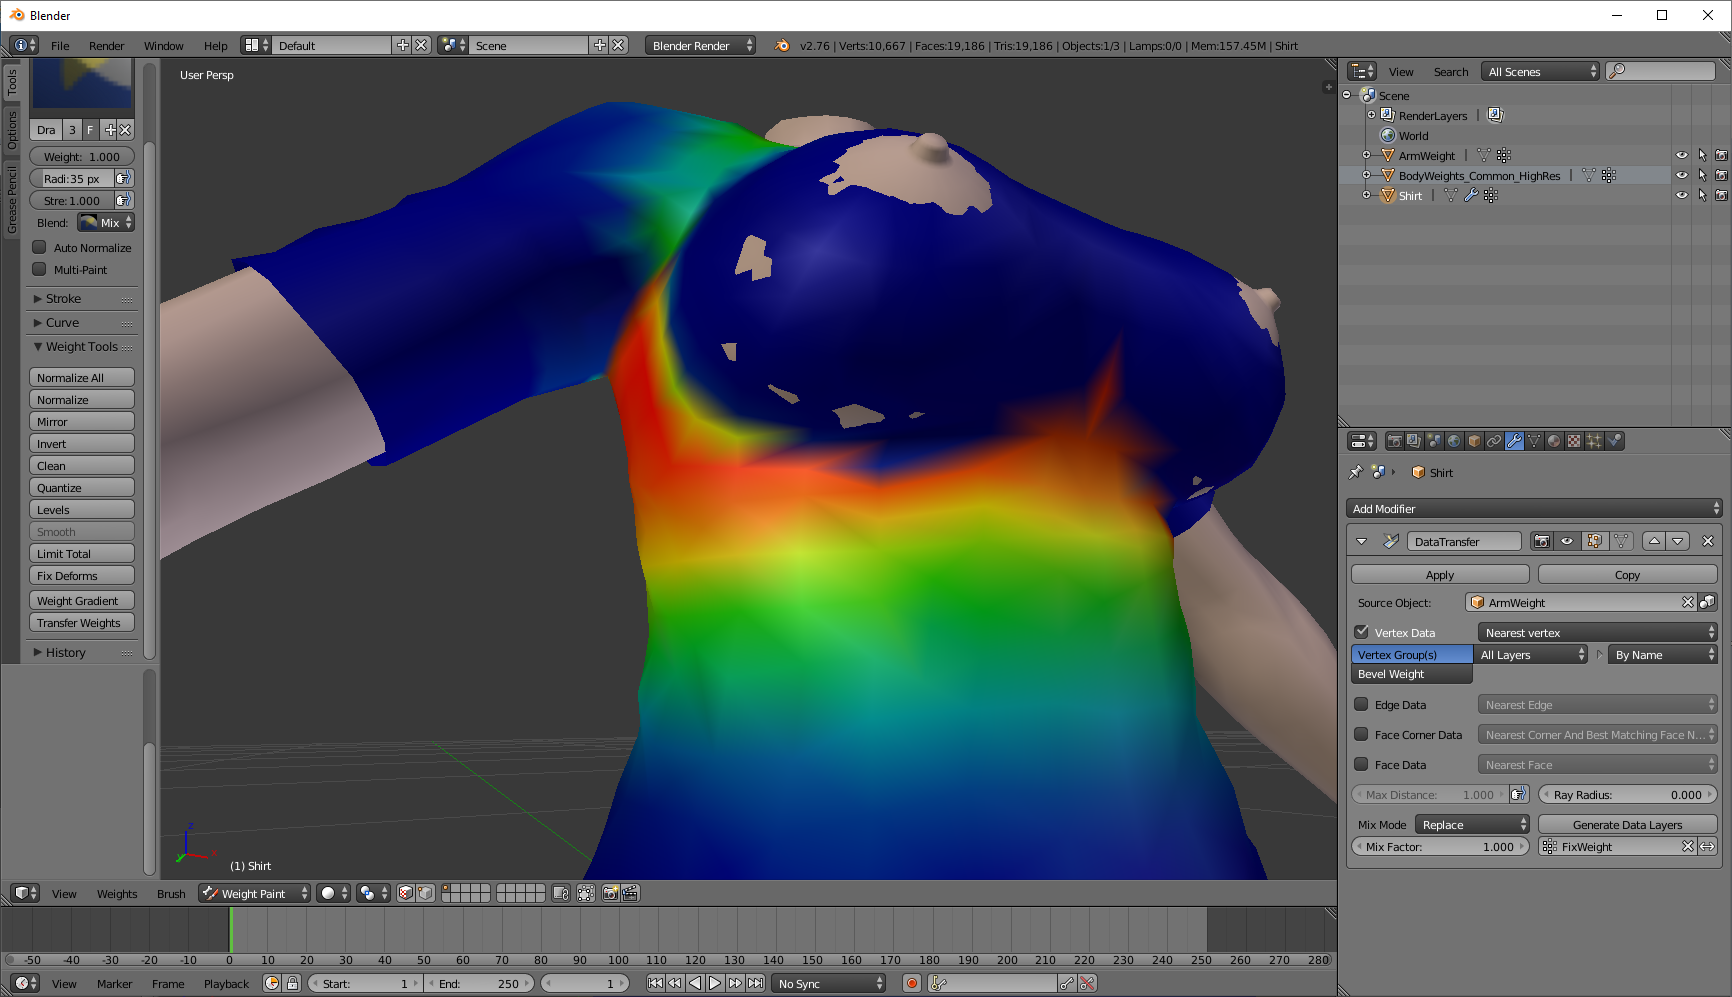The image size is (1732, 997).
Task: Play the animation in reverse
Action: coord(695,983)
